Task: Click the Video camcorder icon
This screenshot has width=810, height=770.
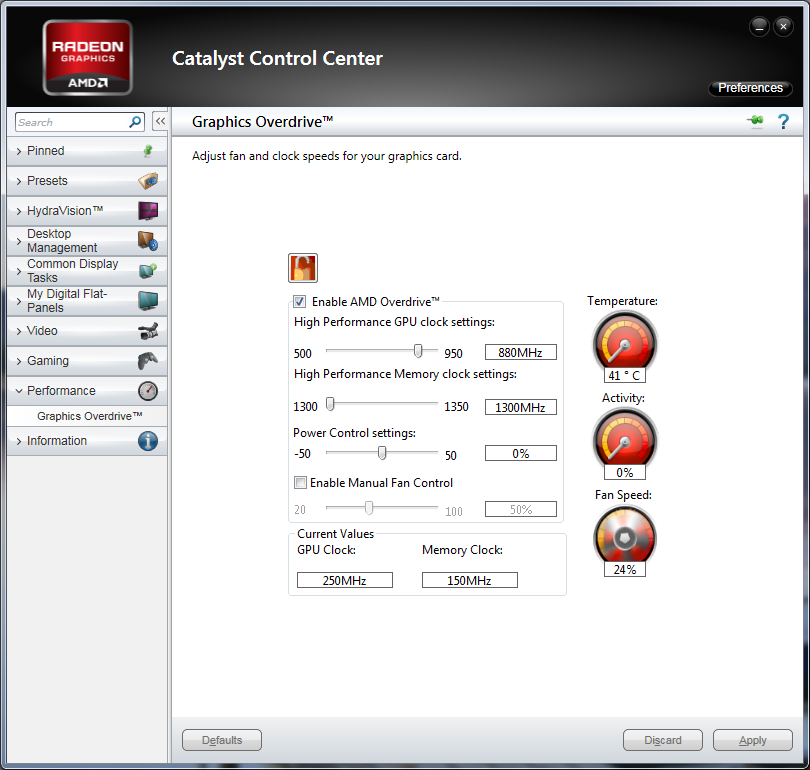Action: click(148, 331)
